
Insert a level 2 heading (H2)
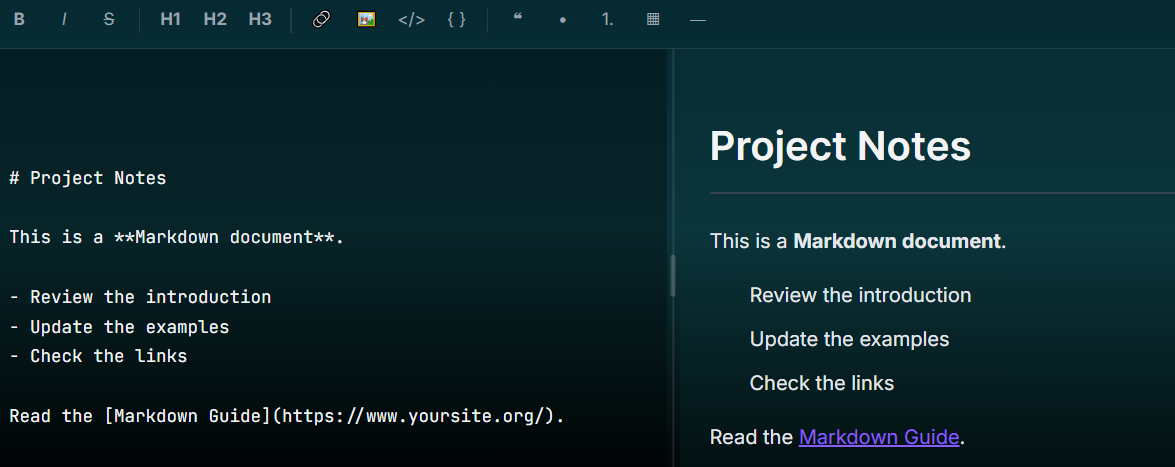pyautogui.click(x=215, y=20)
